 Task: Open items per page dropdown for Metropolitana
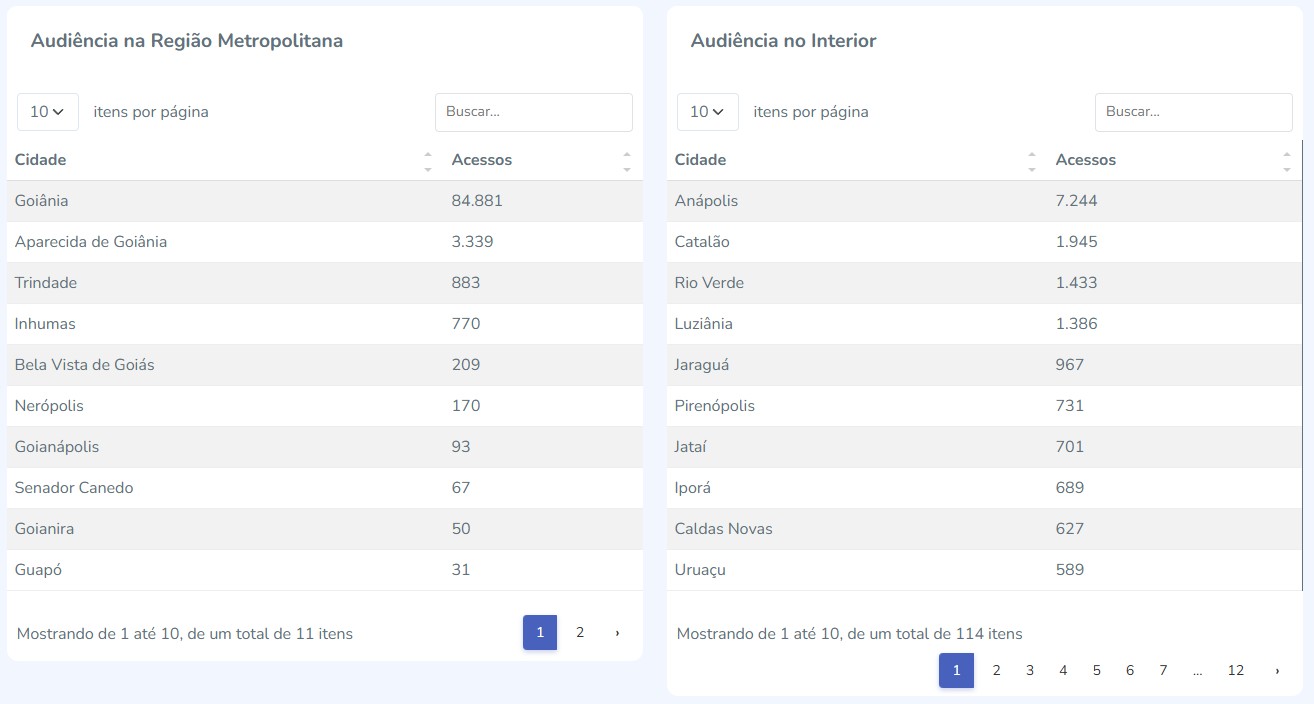(48, 112)
